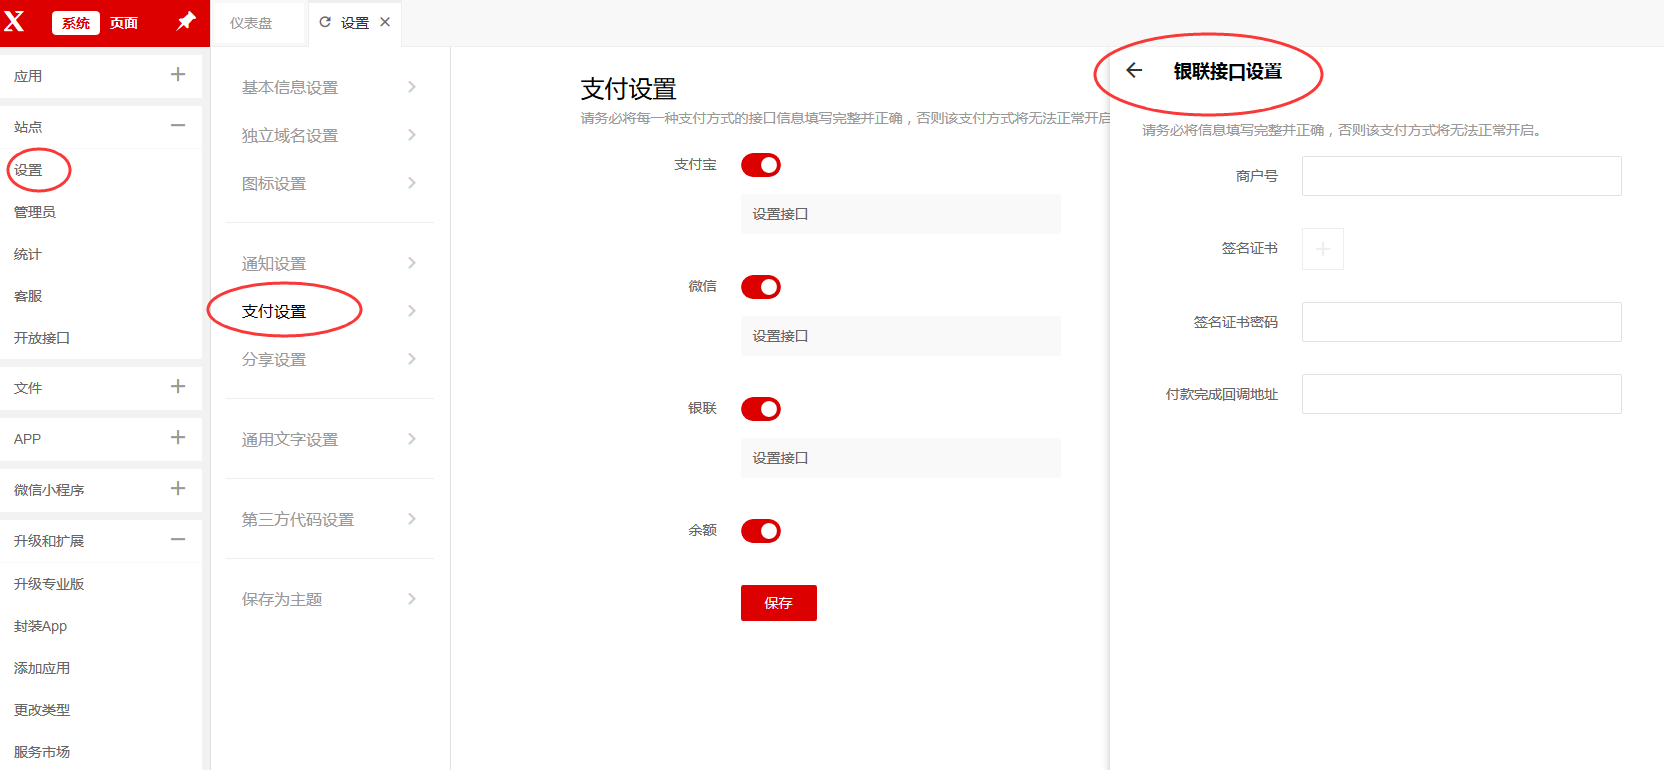Image resolution: width=1664 pixels, height=770 pixels.
Task: Select 管理员 in the left sidebar
Action: (35, 212)
